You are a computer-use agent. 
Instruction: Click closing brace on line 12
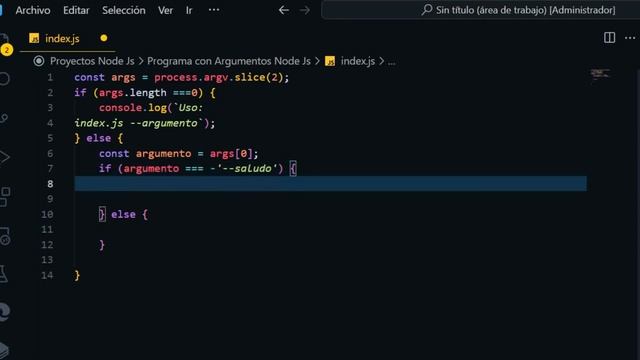pyautogui.click(x=102, y=245)
